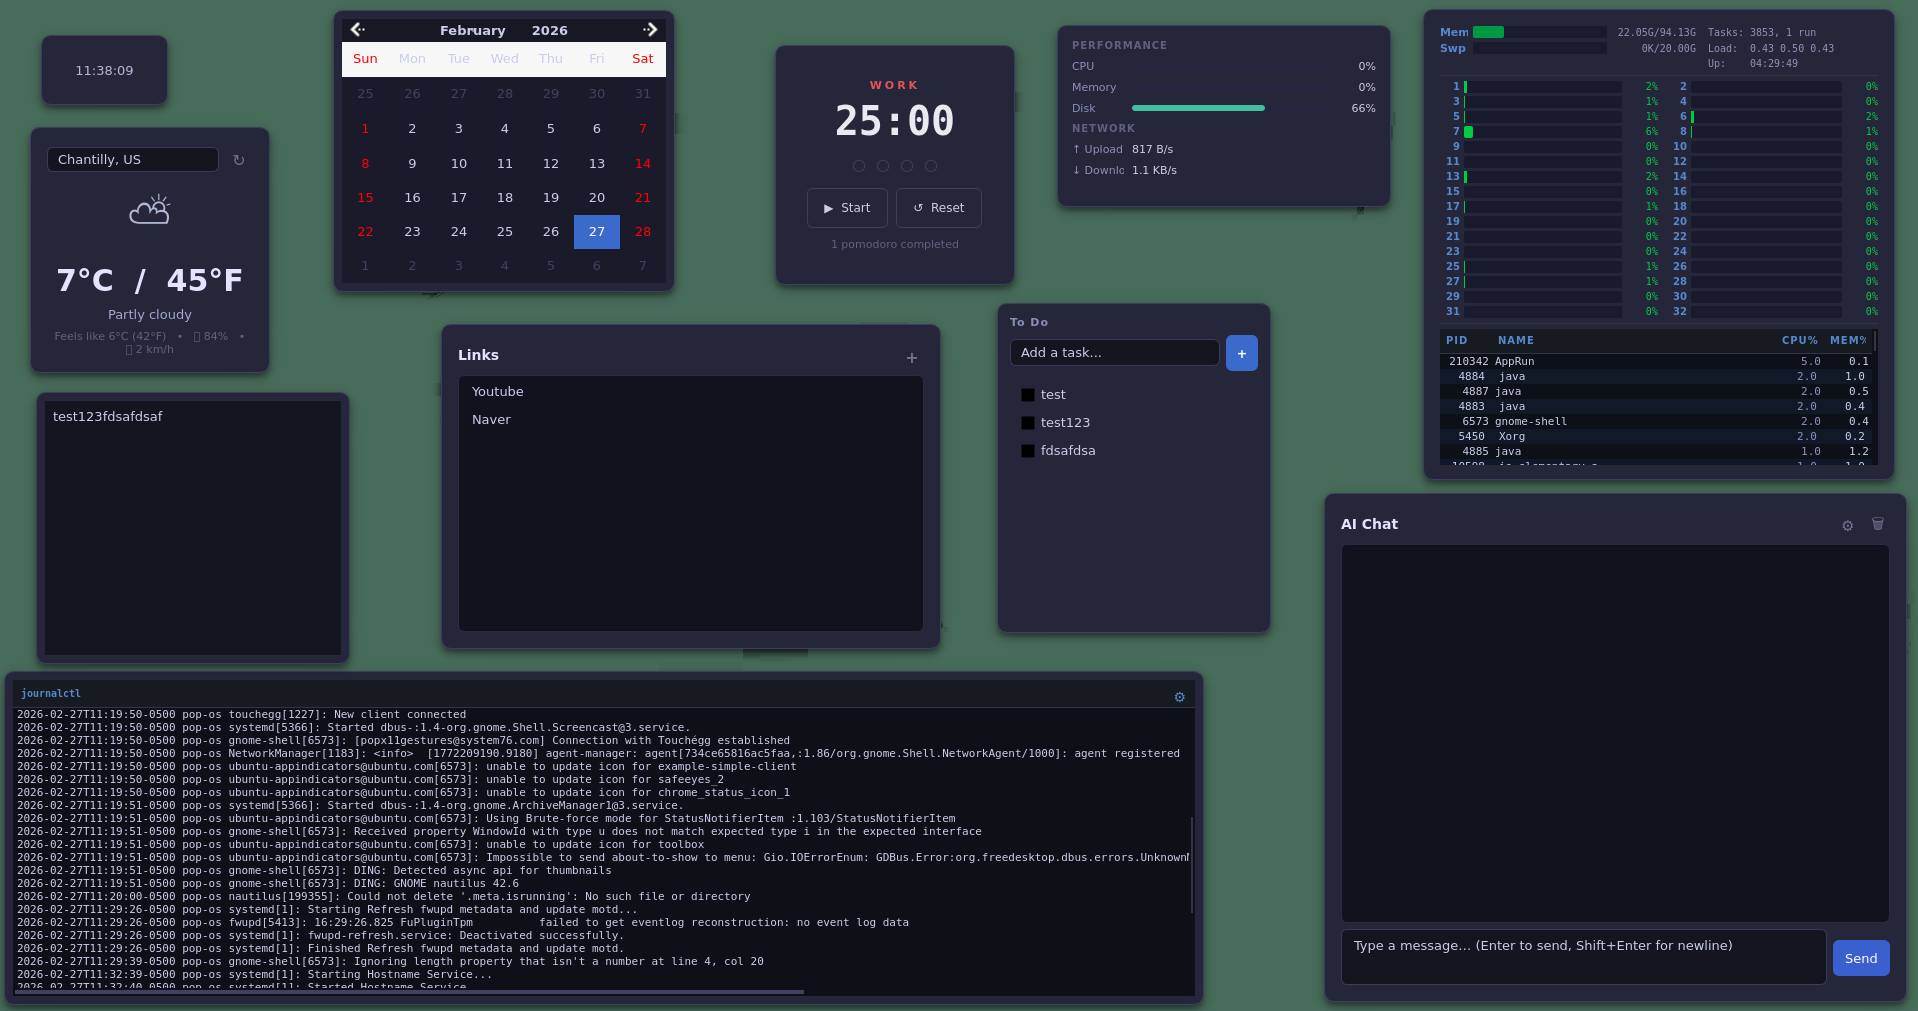Open the AI Chat settings gear
This screenshot has width=1918, height=1011.
pos(1847,524)
